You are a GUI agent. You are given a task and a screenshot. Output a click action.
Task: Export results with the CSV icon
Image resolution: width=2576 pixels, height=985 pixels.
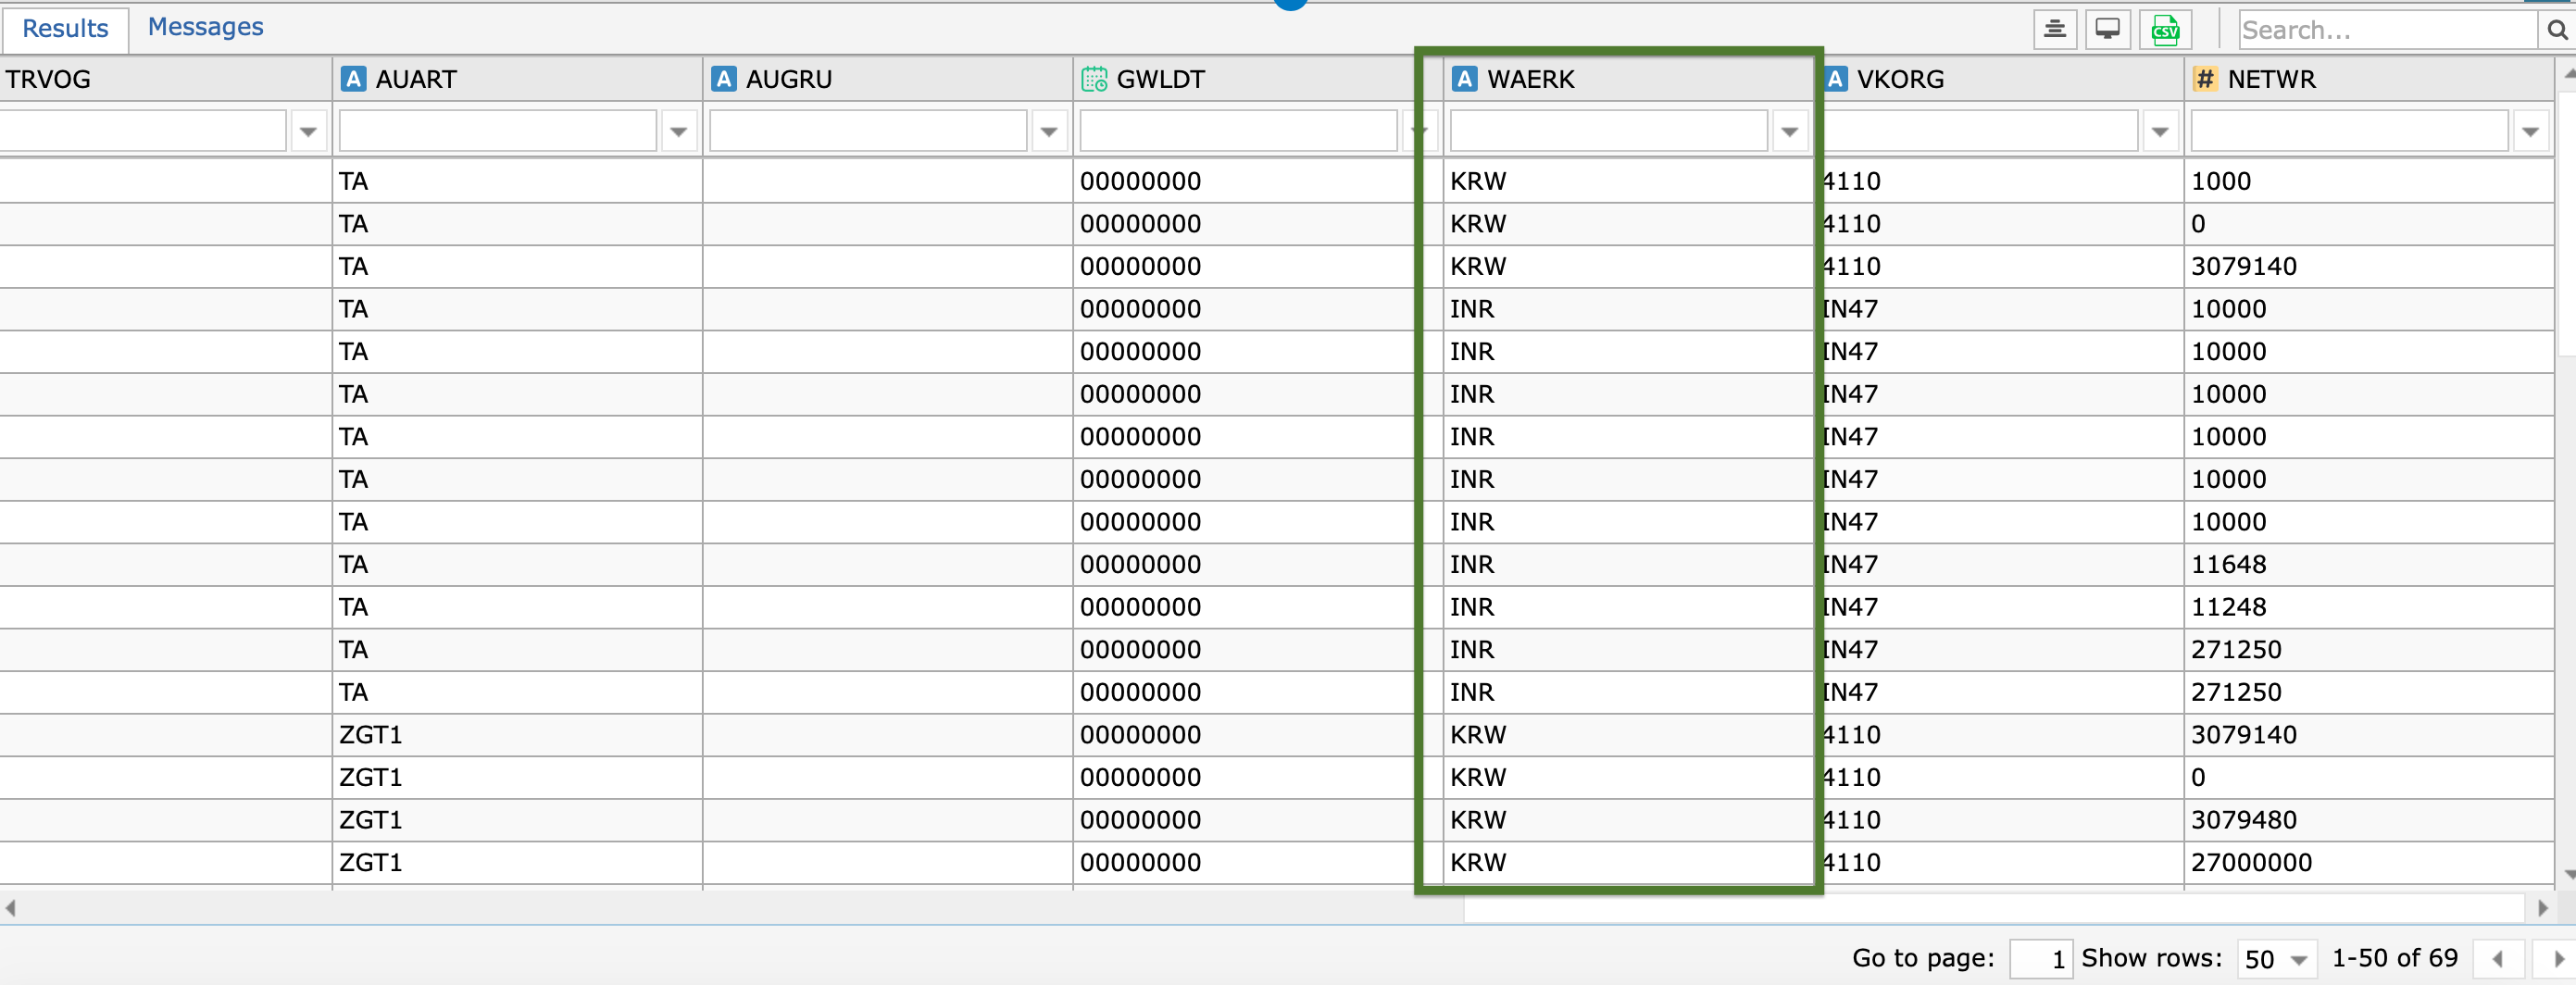[2165, 29]
